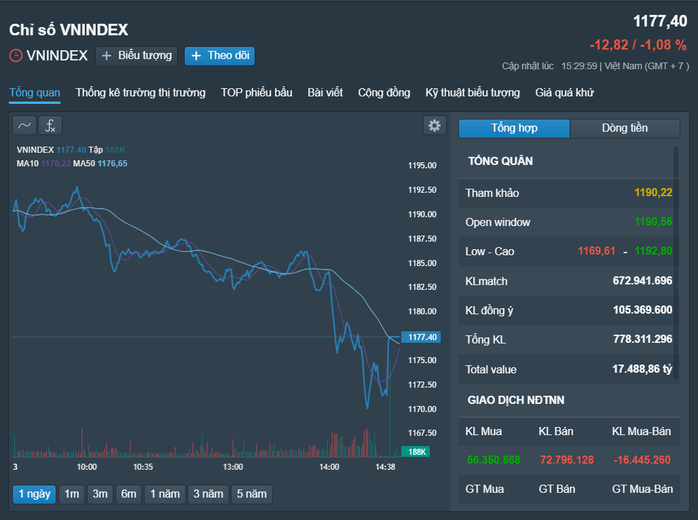Image resolution: width=698 pixels, height=520 pixels.
Task: Click the VNINDEX 1177.40 chart legend
Action: tap(51, 150)
